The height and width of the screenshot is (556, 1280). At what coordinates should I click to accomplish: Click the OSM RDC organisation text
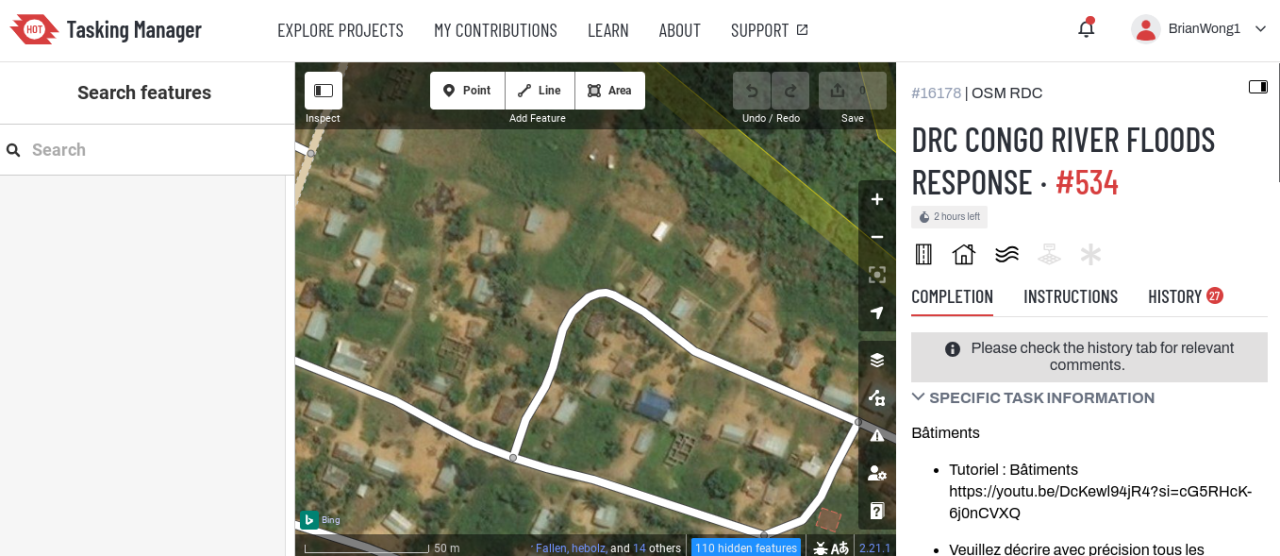pyautogui.click(x=1007, y=93)
